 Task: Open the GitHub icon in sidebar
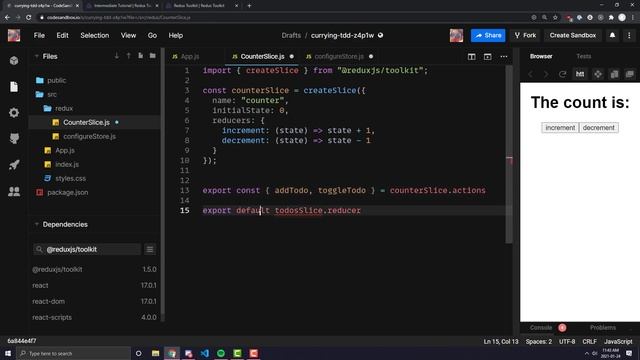tap(14, 139)
